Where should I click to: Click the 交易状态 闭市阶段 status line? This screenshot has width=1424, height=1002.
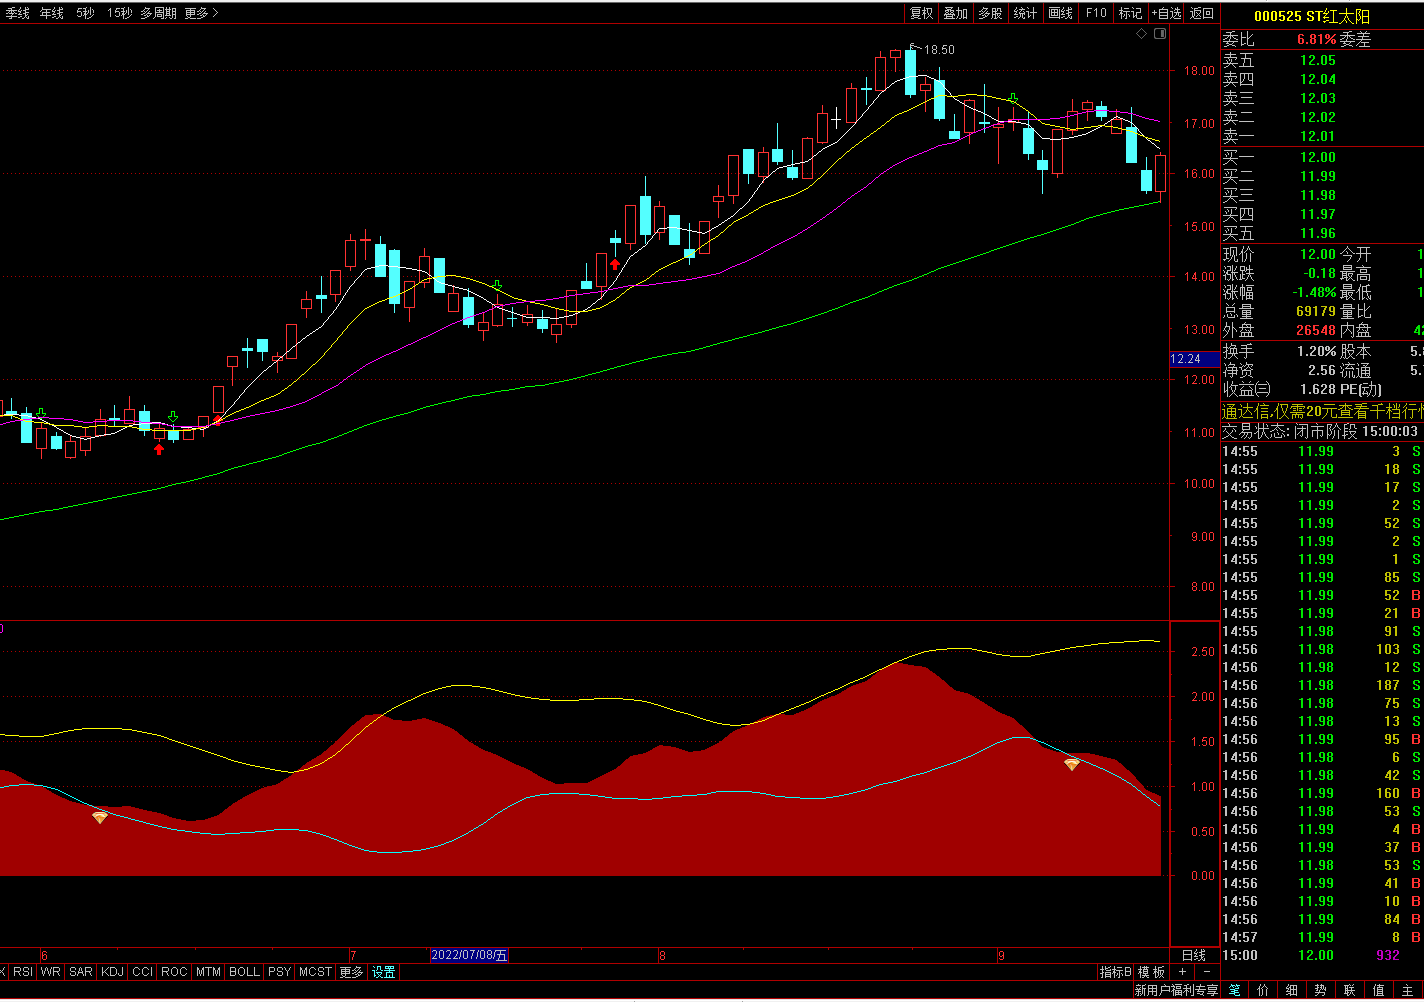(1320, 431)
